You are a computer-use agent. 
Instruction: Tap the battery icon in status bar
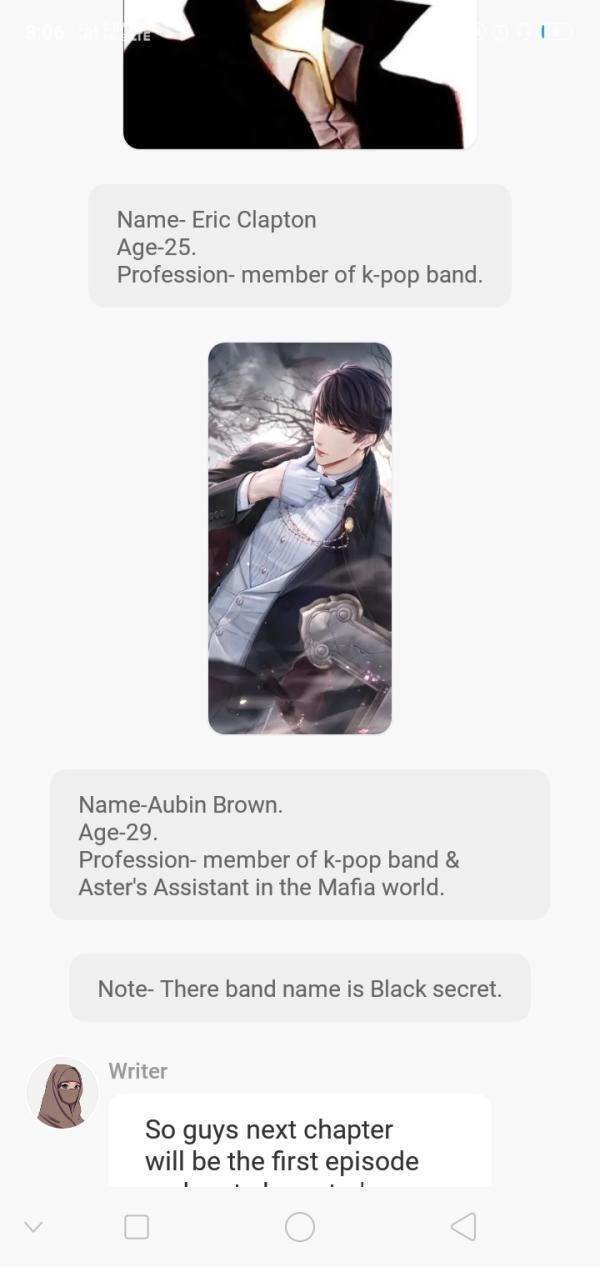557,32
